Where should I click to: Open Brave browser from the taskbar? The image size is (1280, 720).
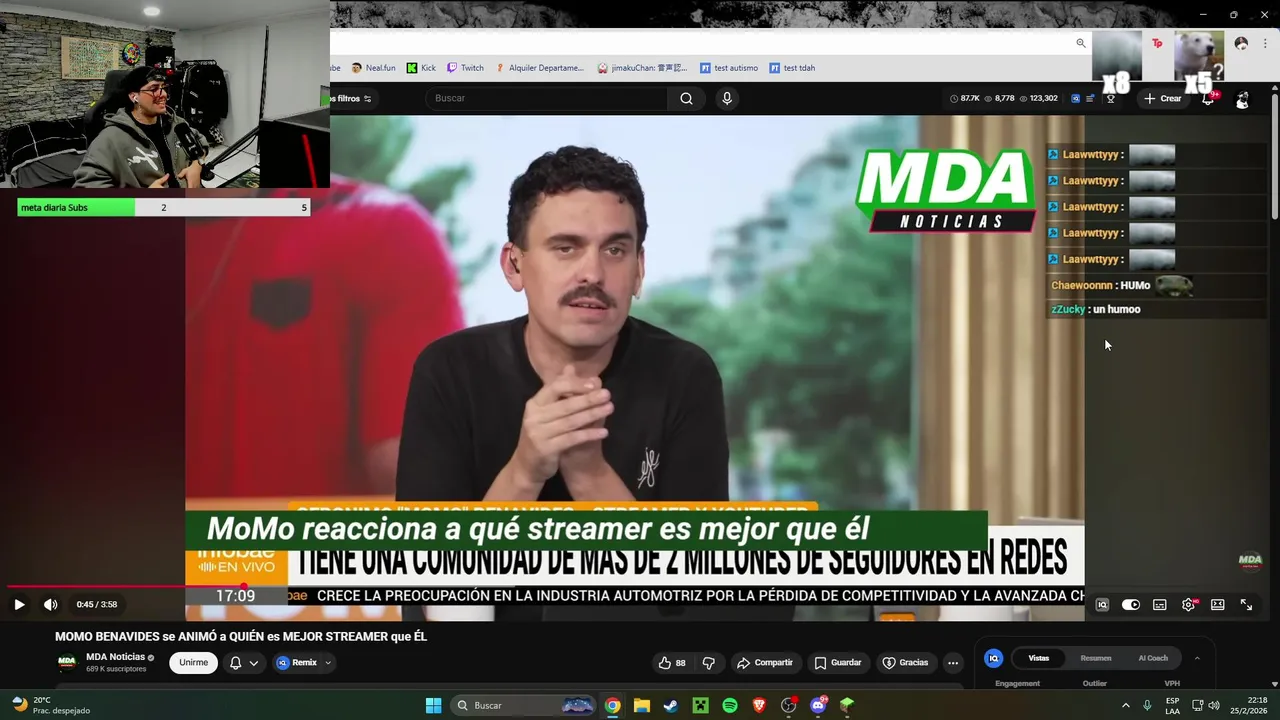point(759,705)
